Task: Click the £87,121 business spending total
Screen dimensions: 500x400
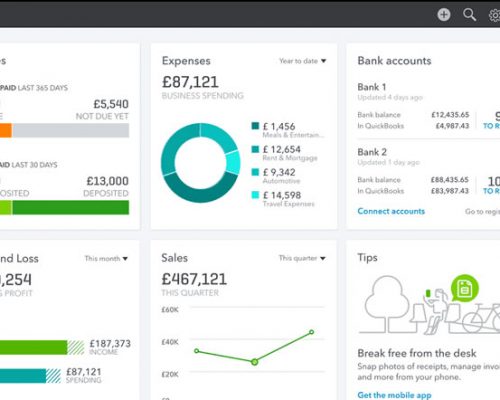Action: coord(190,82)
